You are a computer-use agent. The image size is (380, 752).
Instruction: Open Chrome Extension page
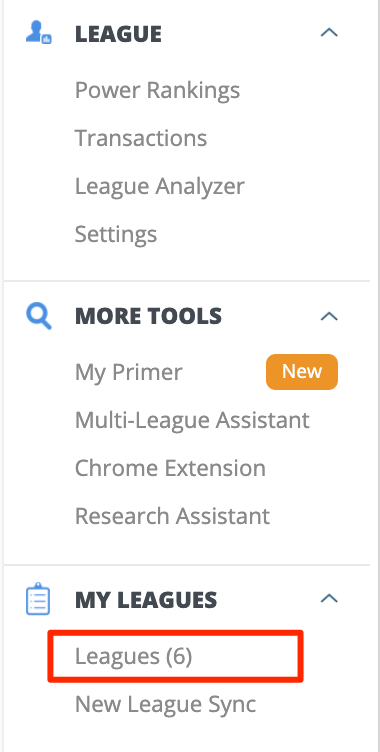(170, 468)
